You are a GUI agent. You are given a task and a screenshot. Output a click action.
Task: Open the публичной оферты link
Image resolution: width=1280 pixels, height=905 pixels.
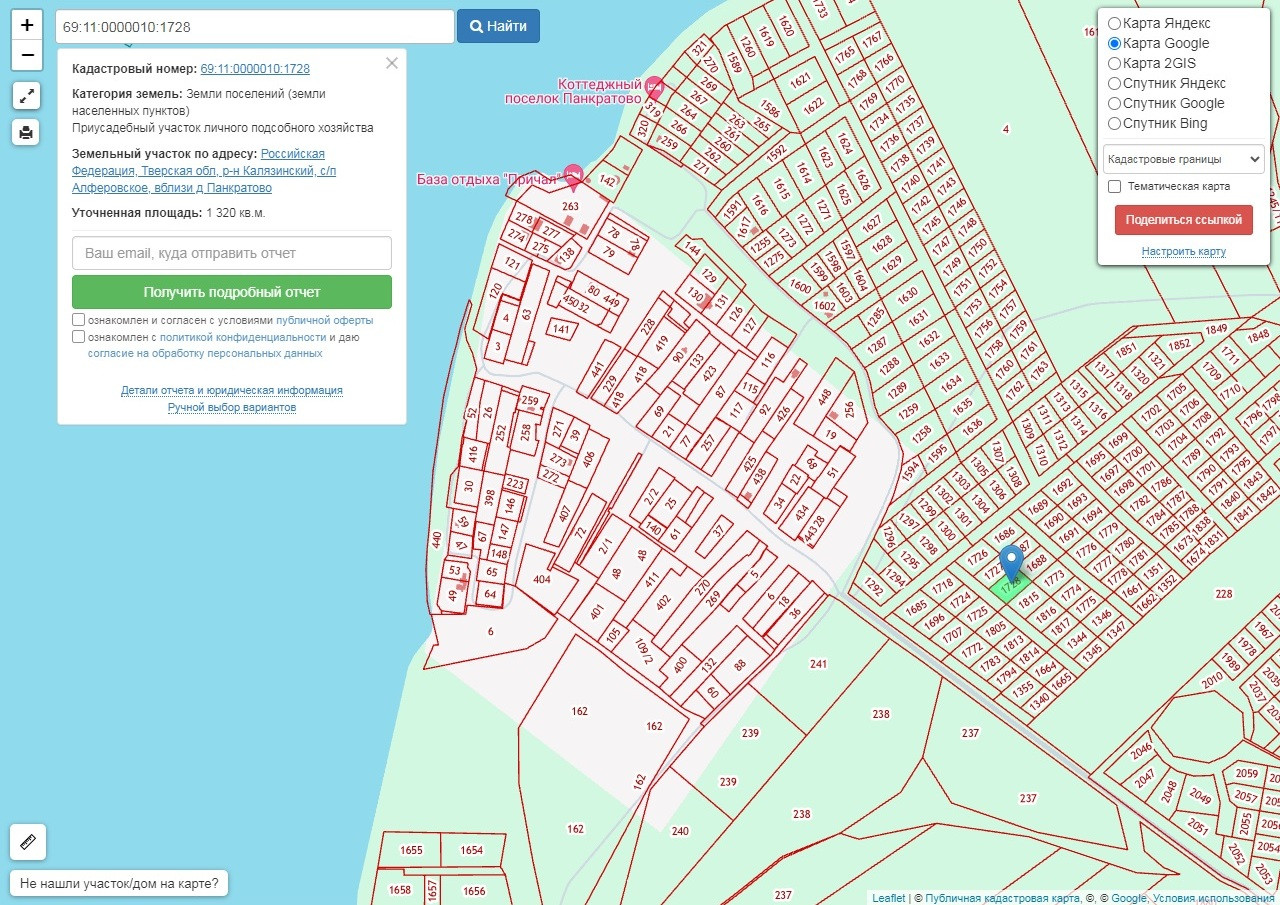pos(325,321)
